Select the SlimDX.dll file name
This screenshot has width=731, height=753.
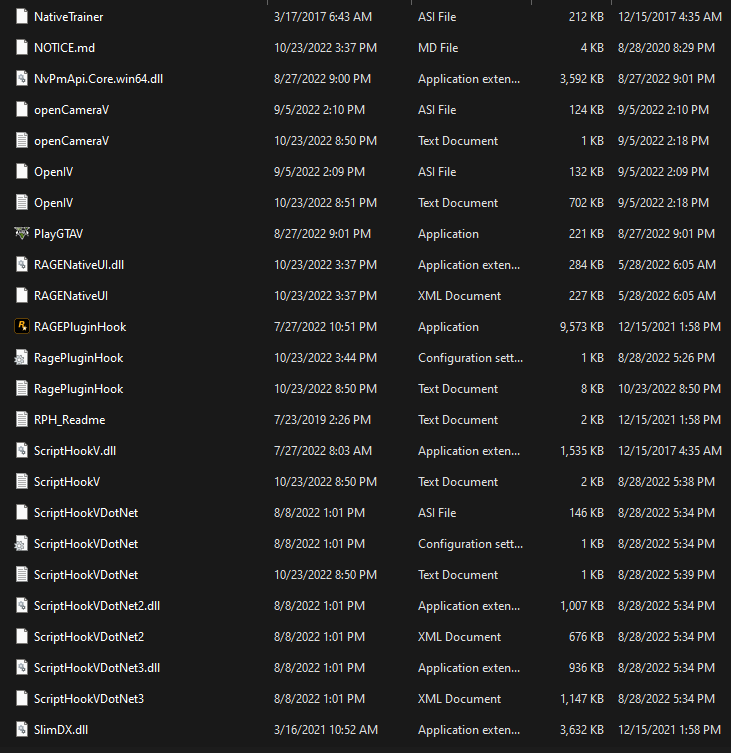point(61,729)
